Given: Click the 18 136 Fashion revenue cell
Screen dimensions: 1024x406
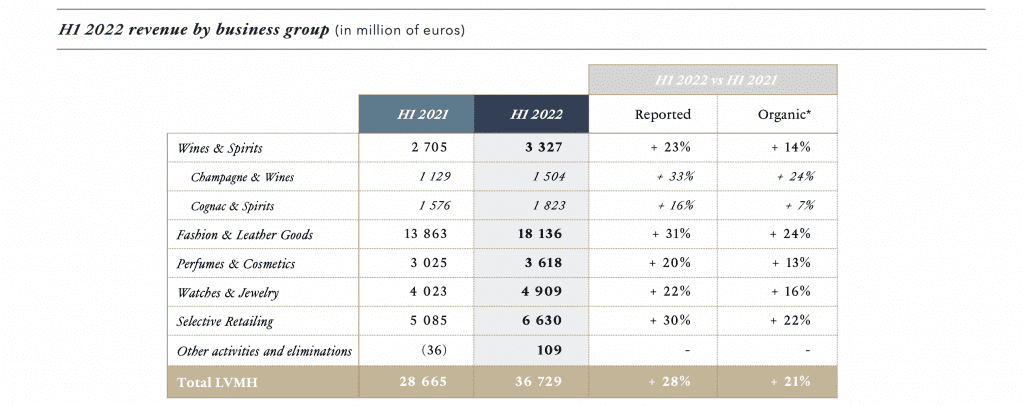Looking at the screenshot, I should pyautogui.click(x=531, y=234).
